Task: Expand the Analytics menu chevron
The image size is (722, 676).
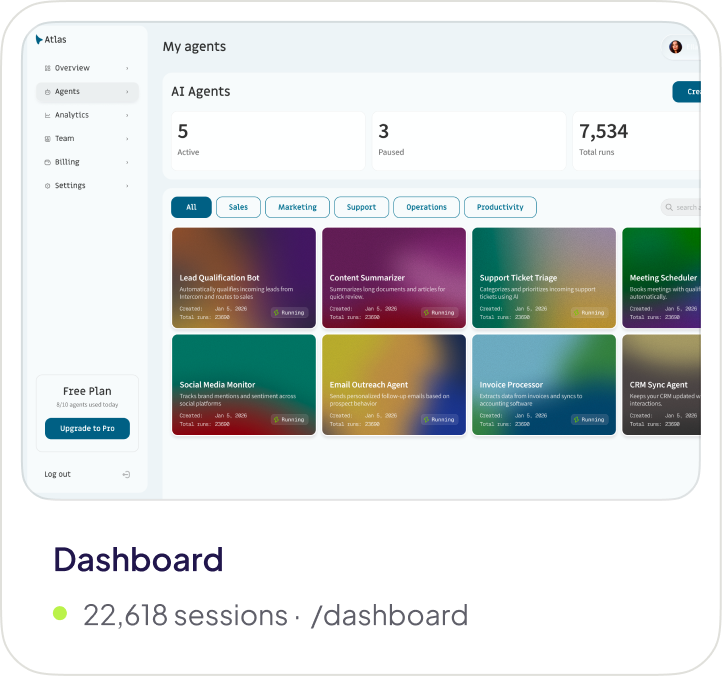Action: [127, 115]
